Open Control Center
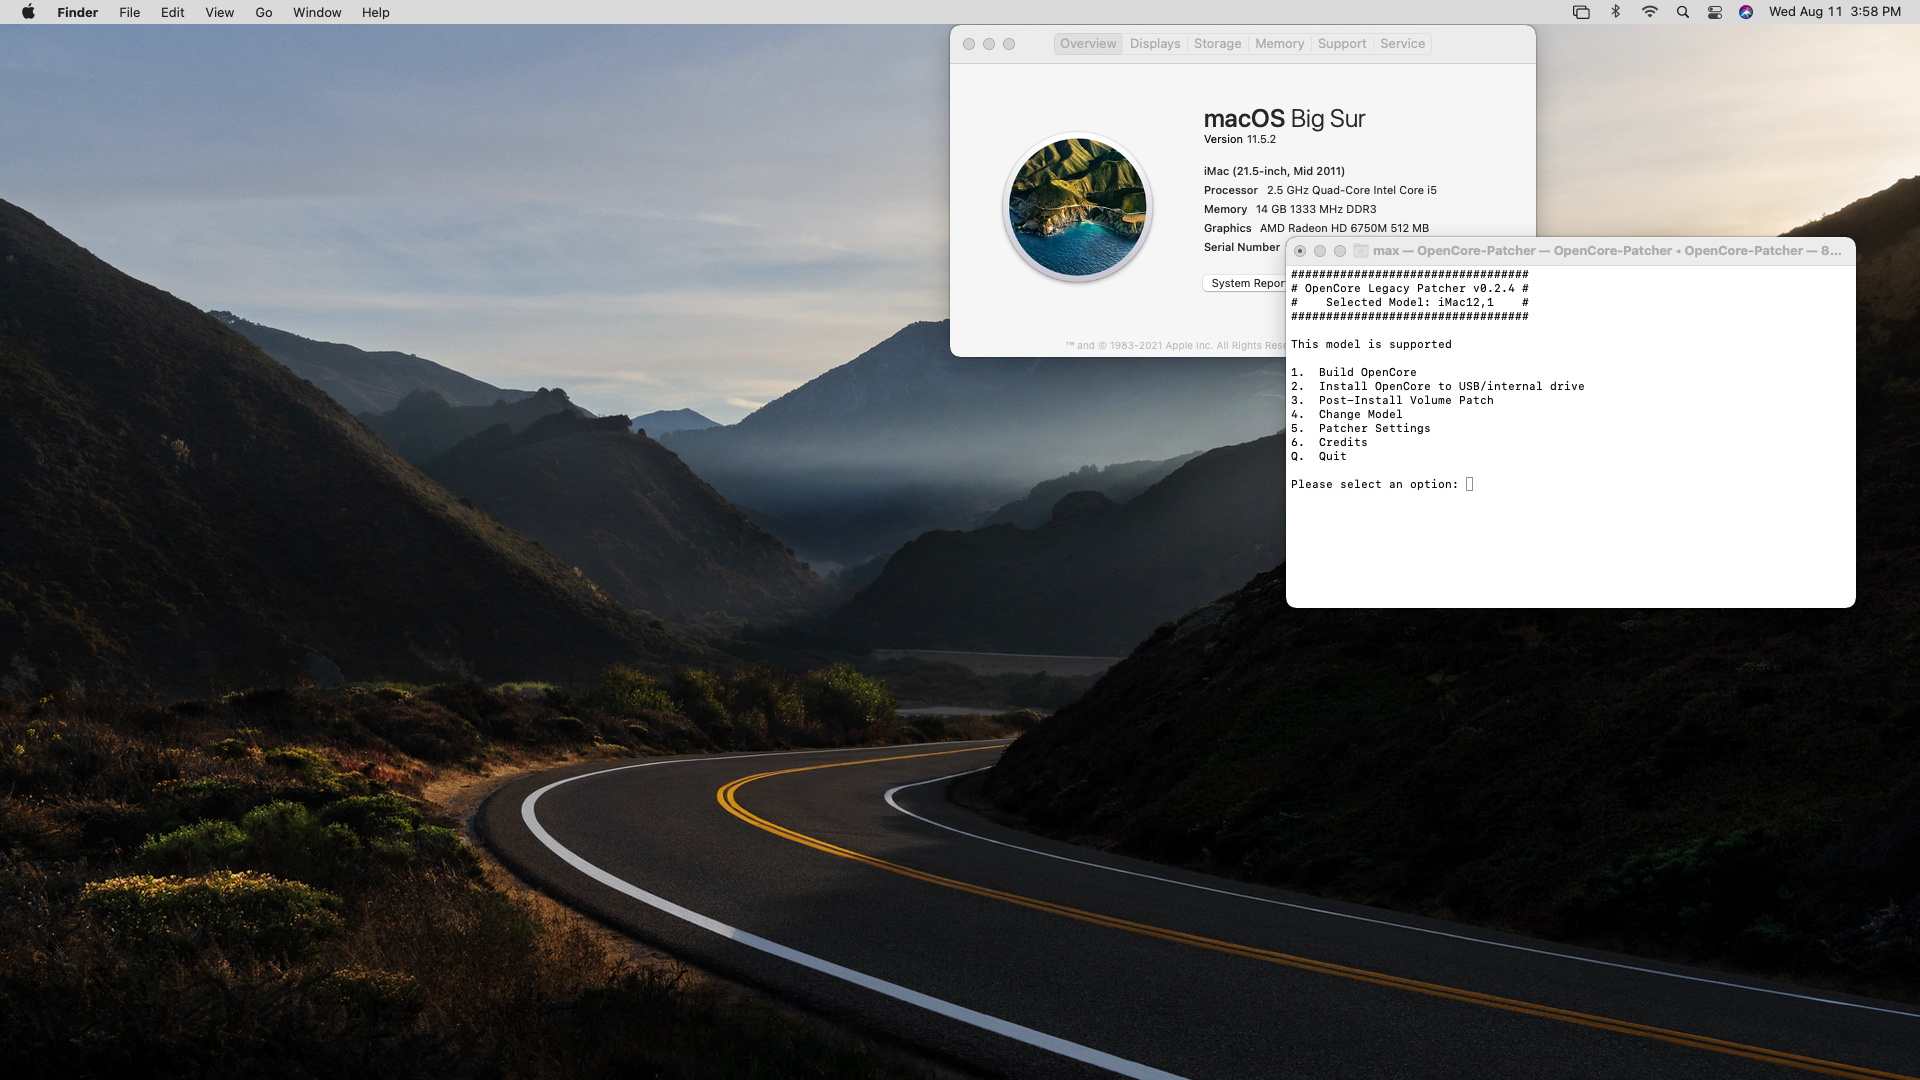This screenshot has width=1920, height=1080. click(1714, 12)
